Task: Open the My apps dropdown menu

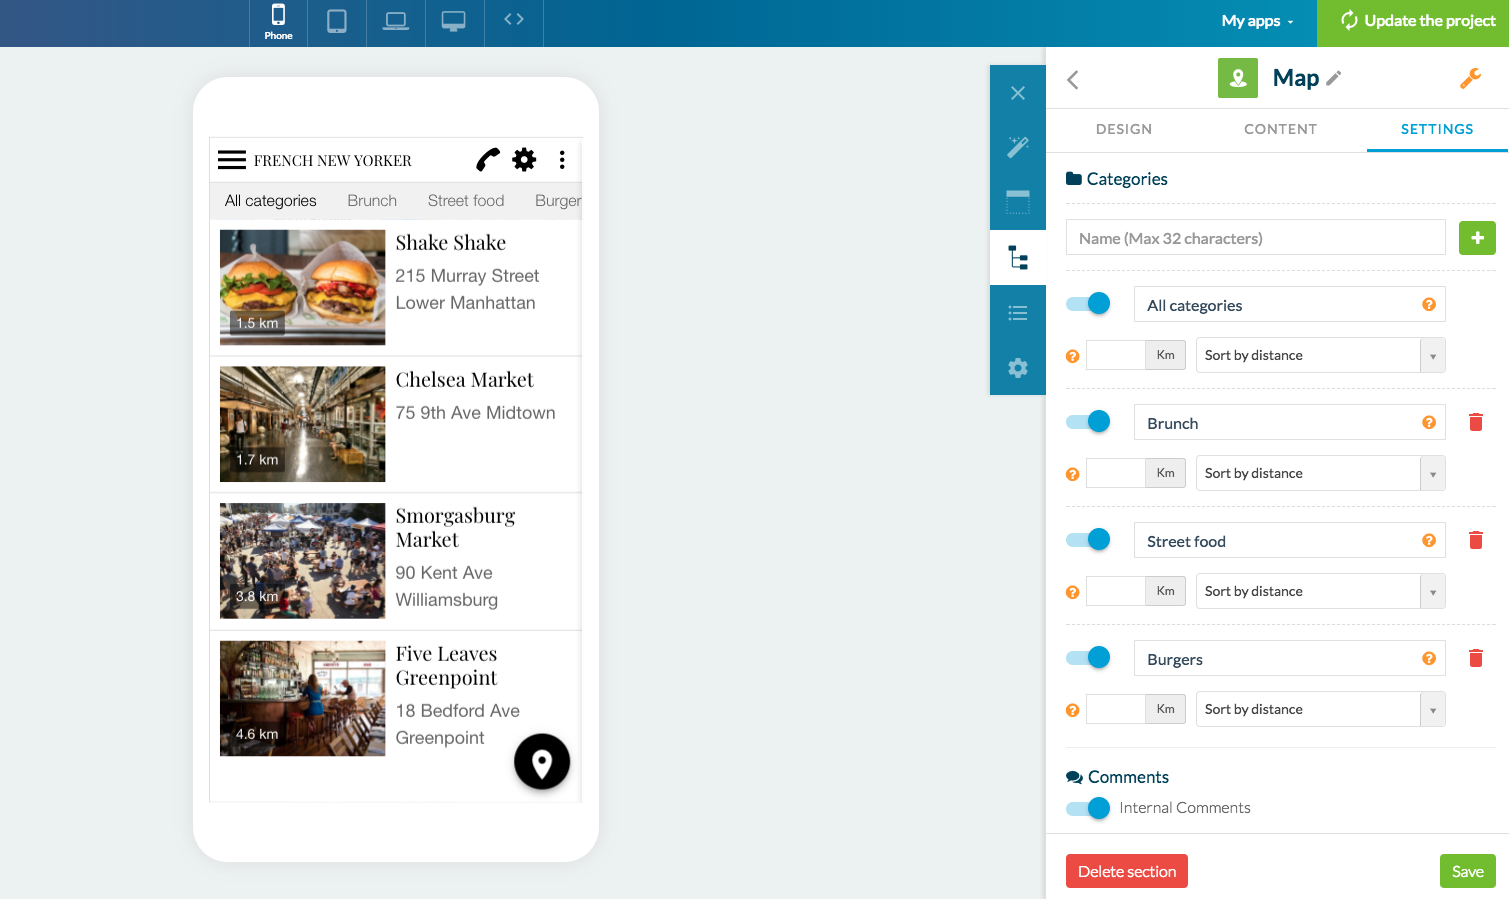Action: (1257, 21)
